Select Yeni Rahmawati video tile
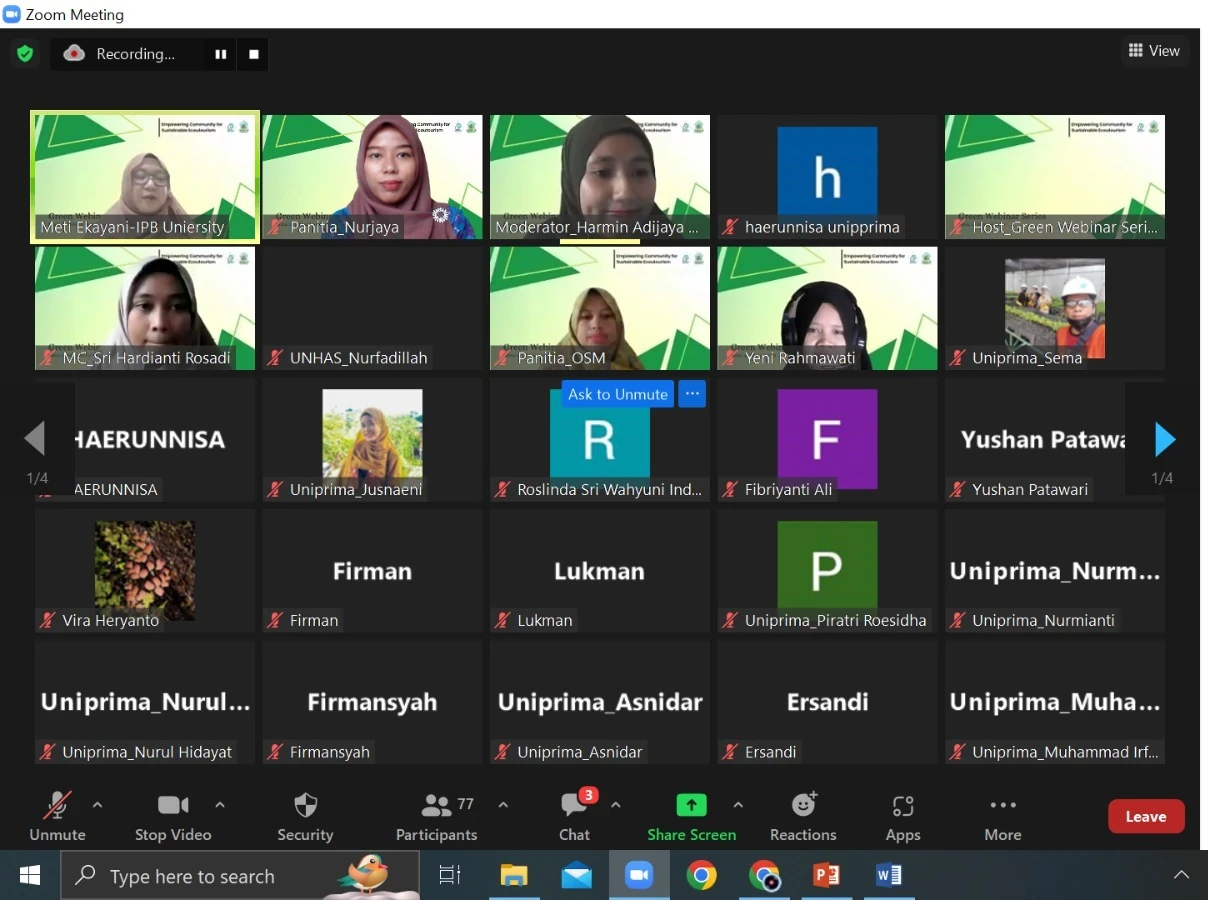The height and width of the screenshot is (900, 1208). click(827, 308)
